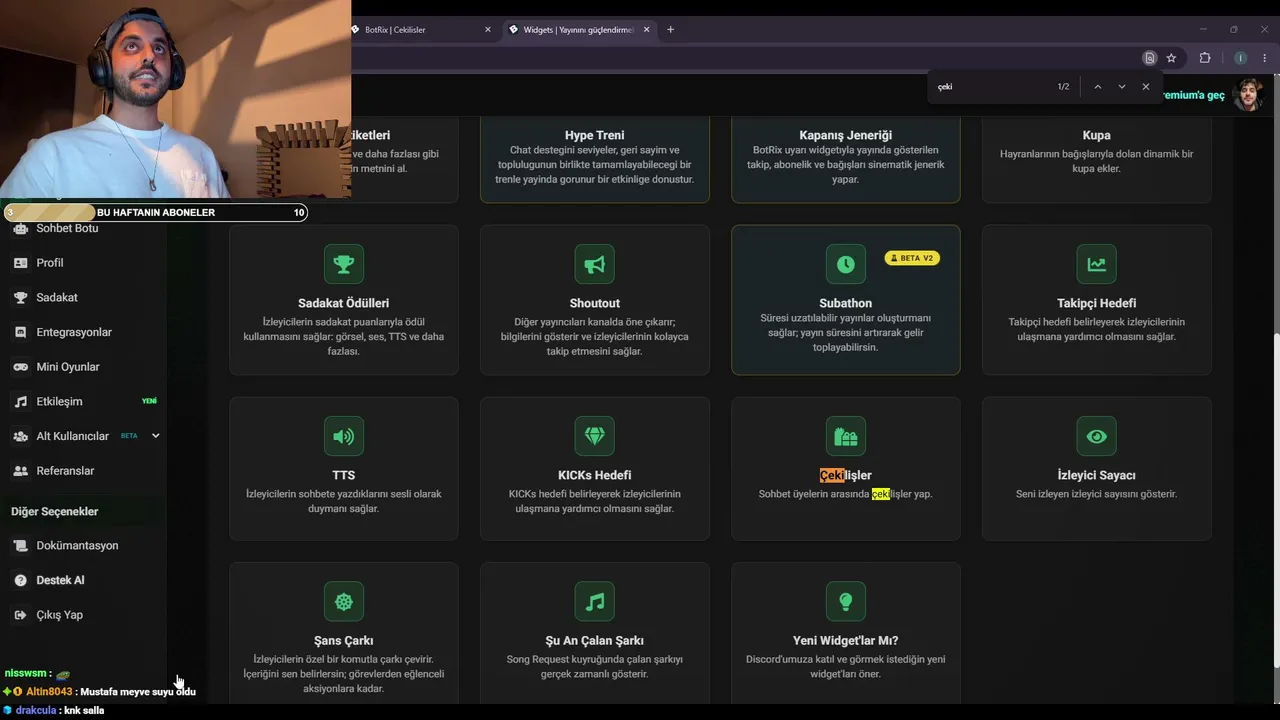Image resolution: width=1280 pixels, height=720 pixels.
Task: Open the Chrome three-dot menu
Action: 1265,58
